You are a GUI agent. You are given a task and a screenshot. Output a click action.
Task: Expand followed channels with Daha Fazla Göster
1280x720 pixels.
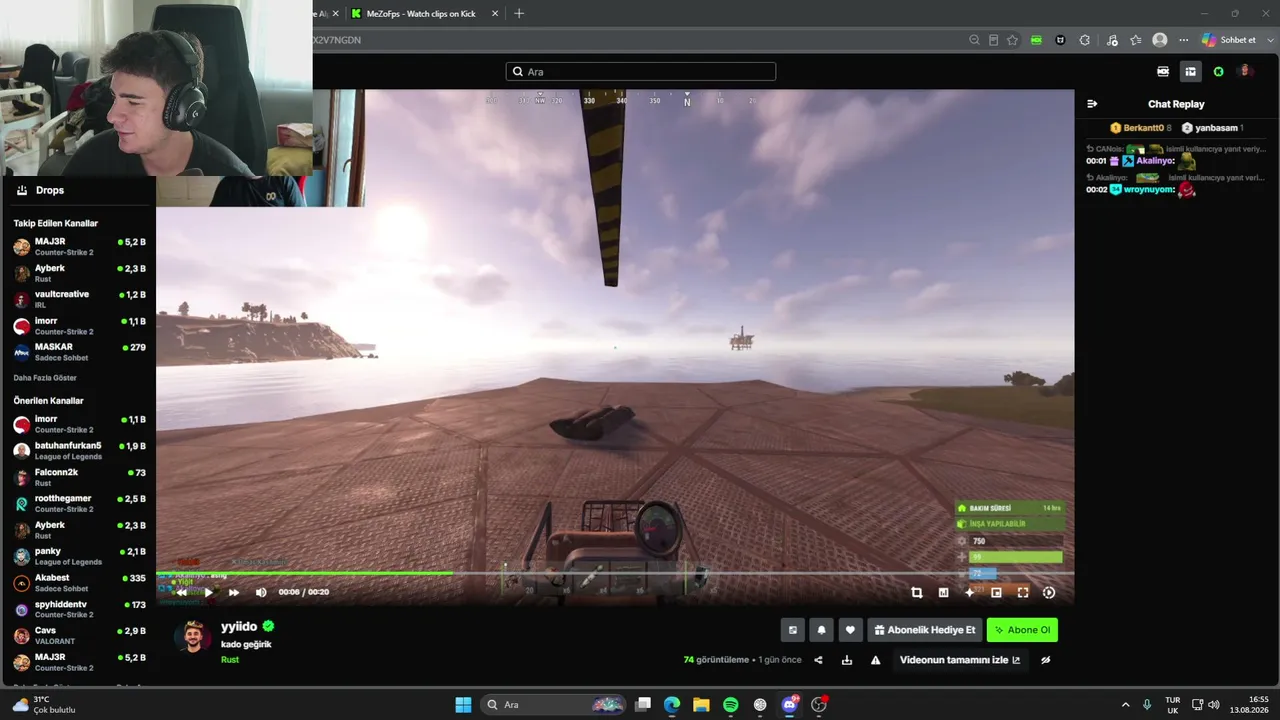click(45, 378)
